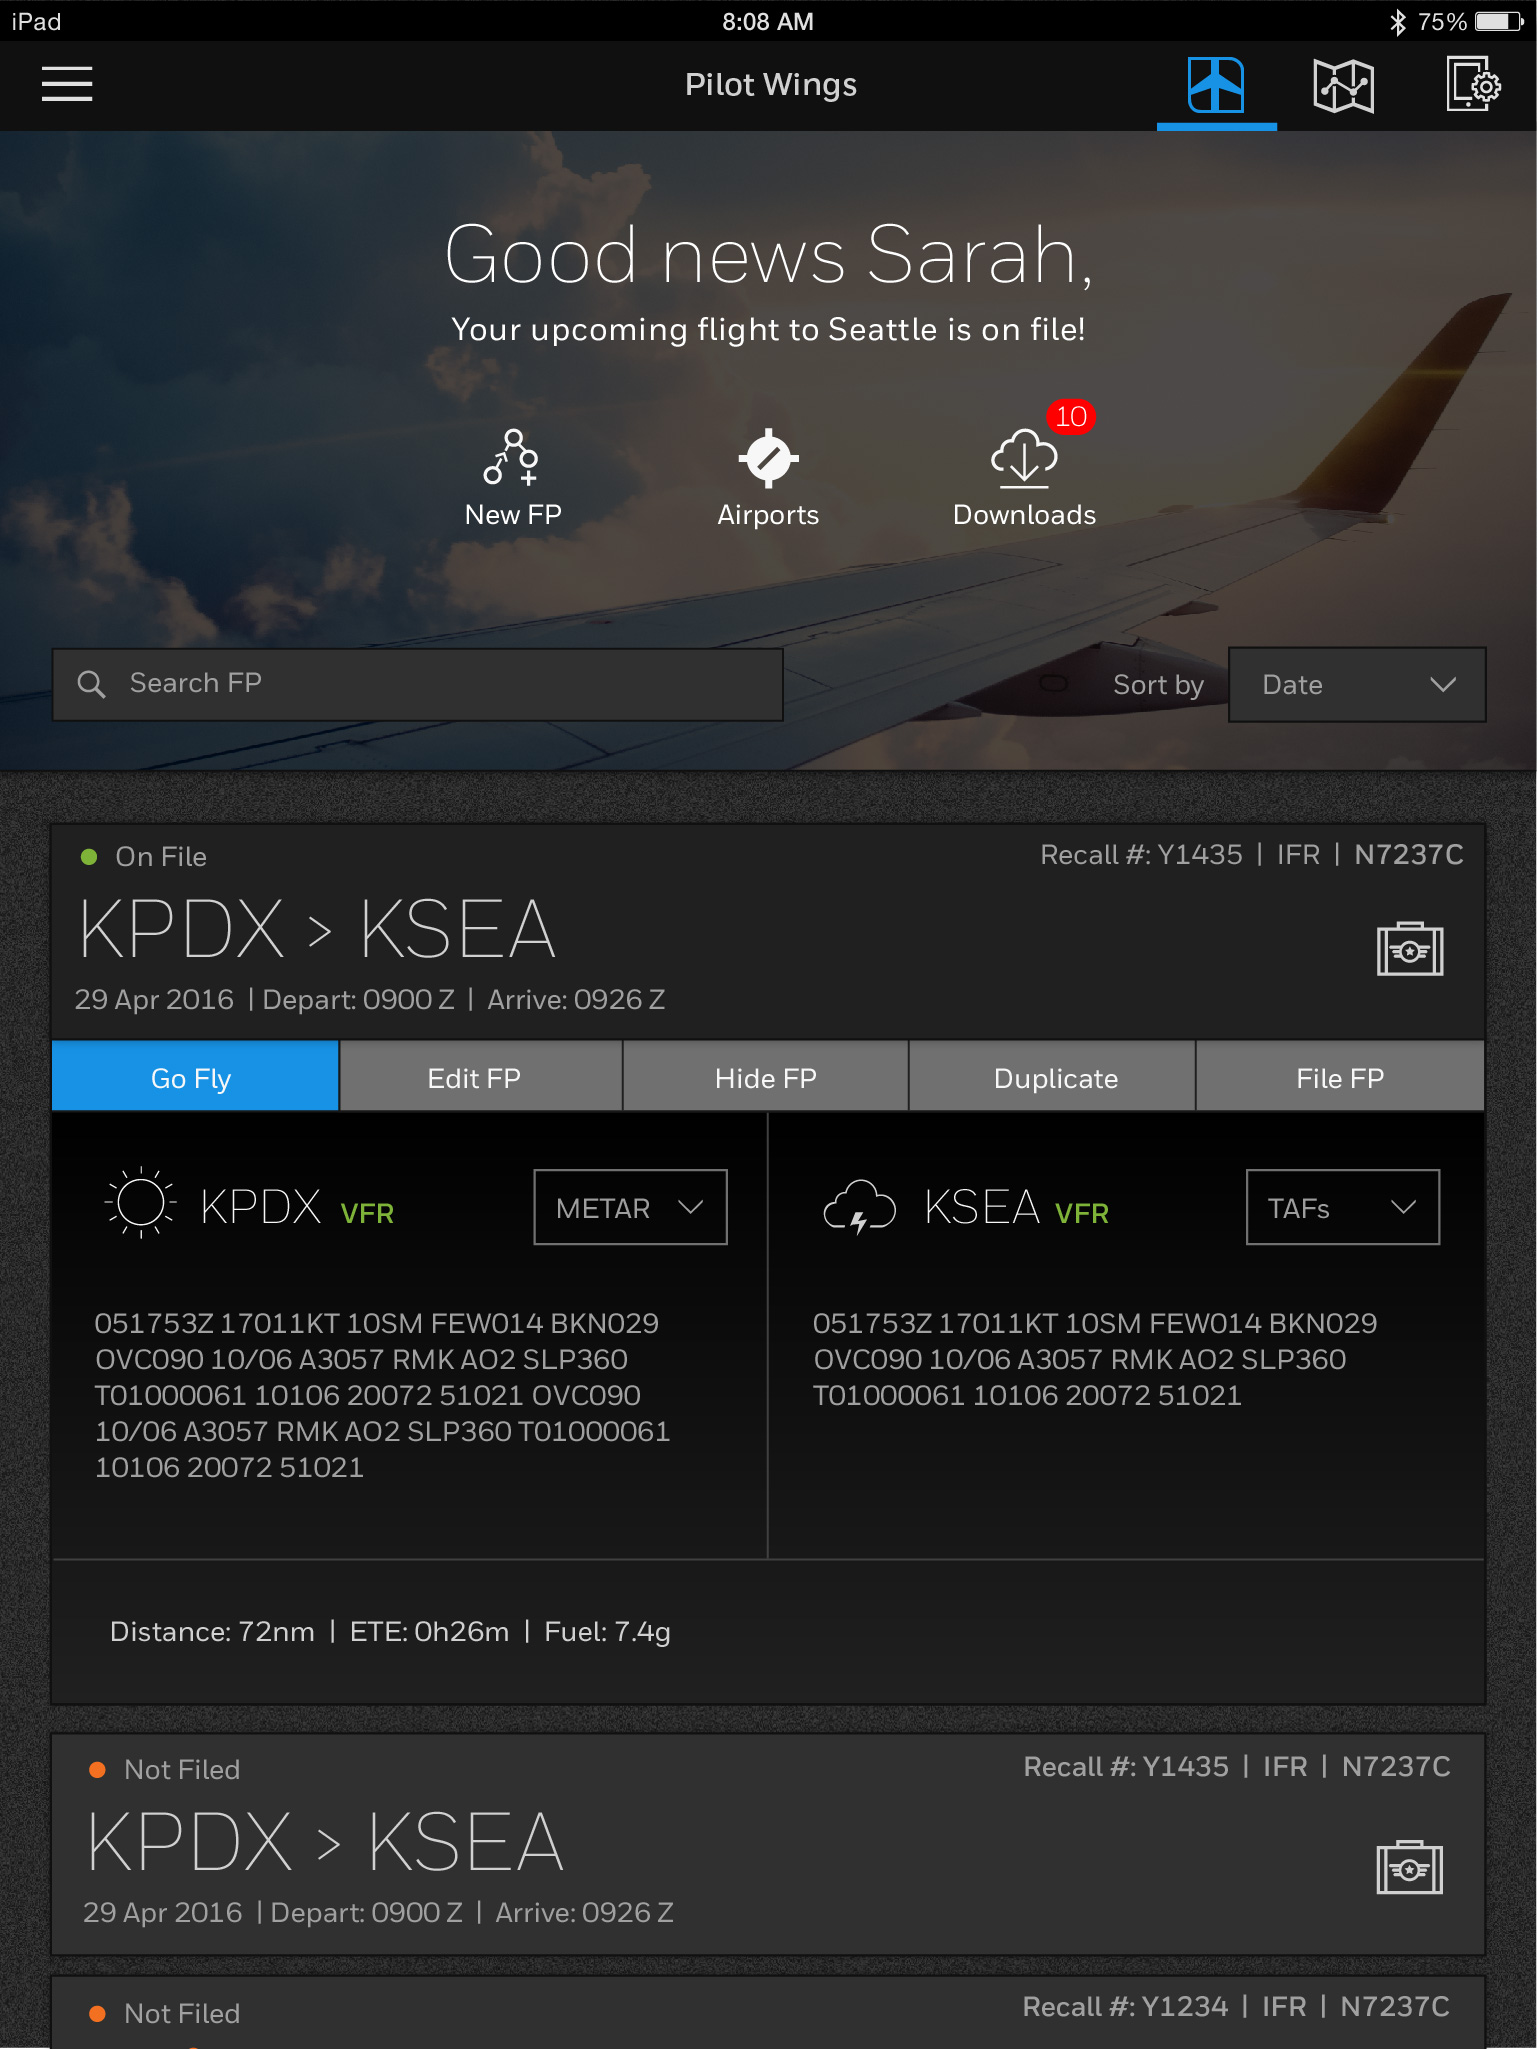Tap the Duplicate button

point(1053,1076)
